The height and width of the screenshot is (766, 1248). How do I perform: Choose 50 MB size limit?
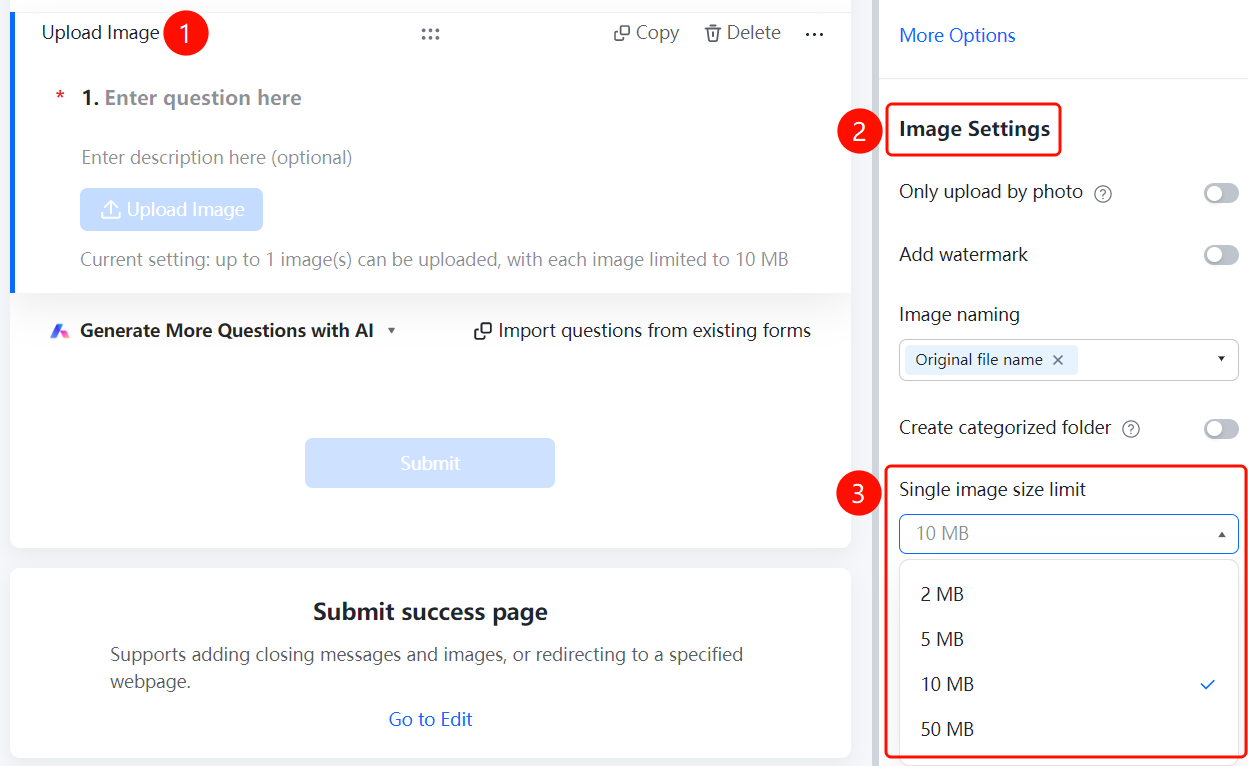point(1069,729)
